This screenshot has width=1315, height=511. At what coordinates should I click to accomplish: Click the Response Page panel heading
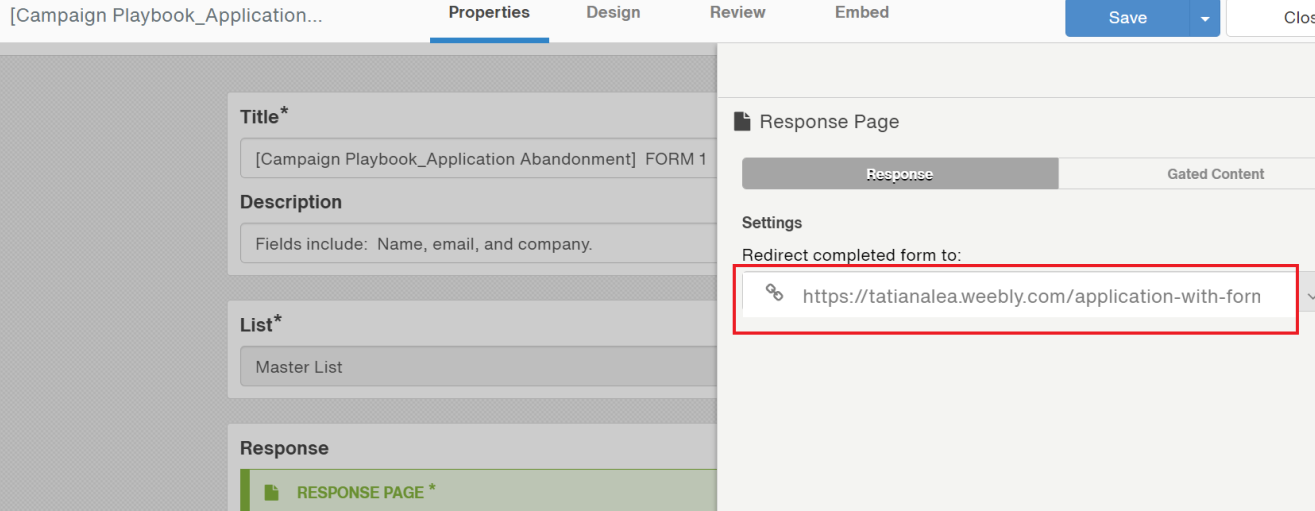[829, 122]
